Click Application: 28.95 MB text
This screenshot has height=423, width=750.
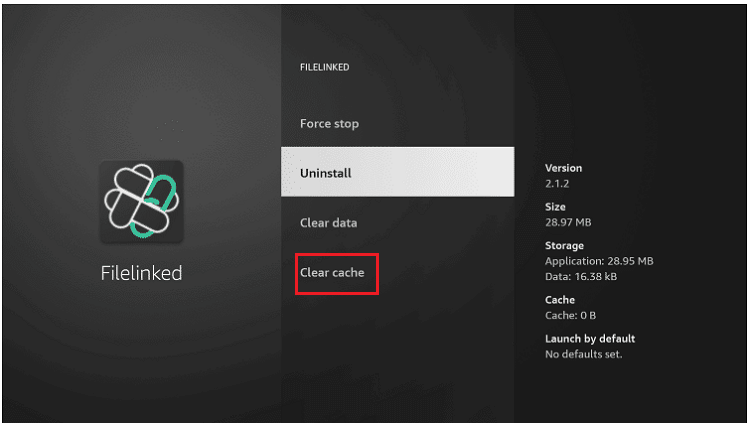click(x=599, y=261)
